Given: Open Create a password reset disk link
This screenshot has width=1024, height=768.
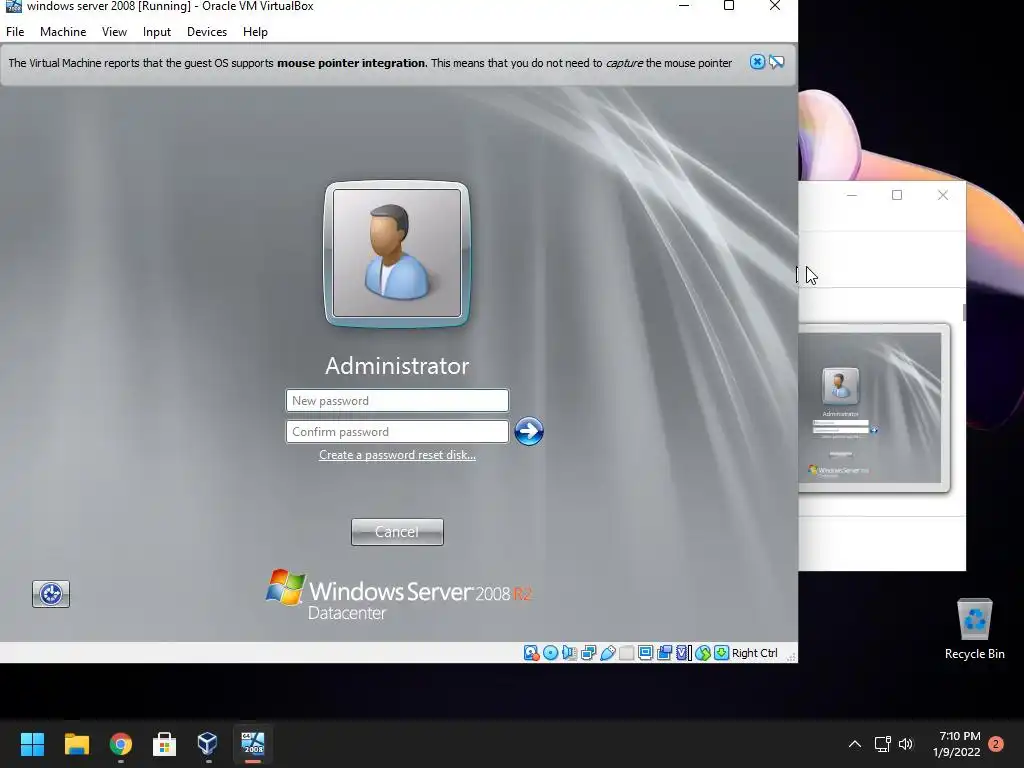Looking at the screenshot, I should [x=397, y=455].
